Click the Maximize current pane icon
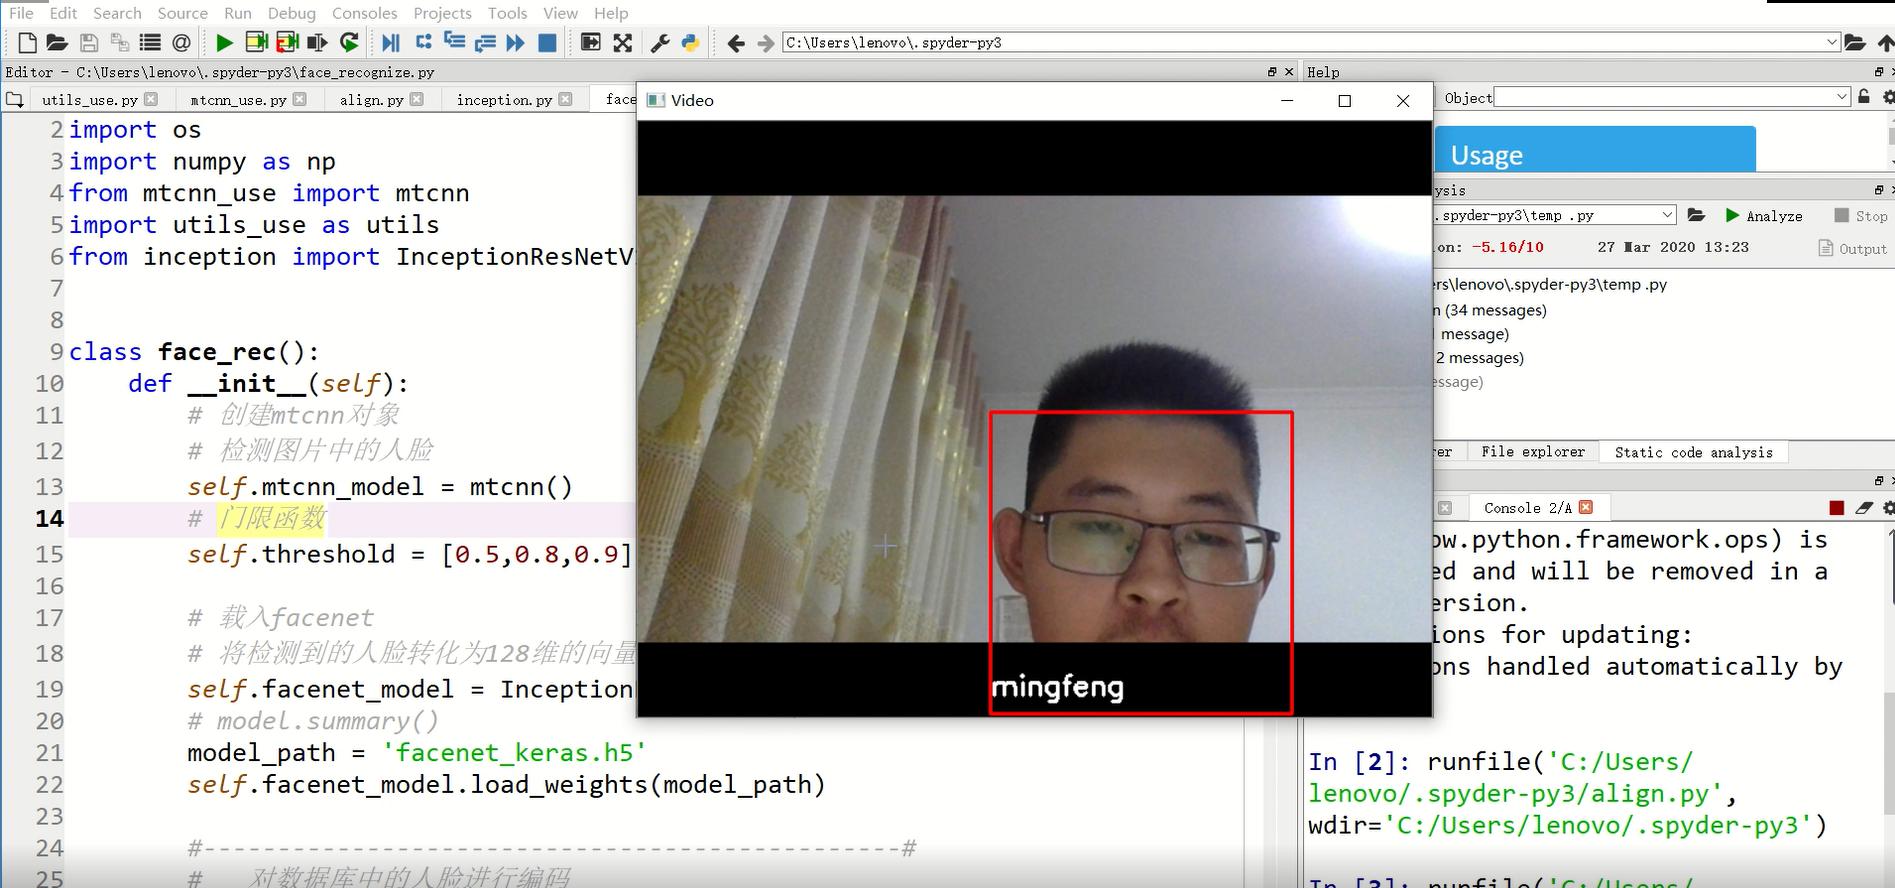 (622, 42)
